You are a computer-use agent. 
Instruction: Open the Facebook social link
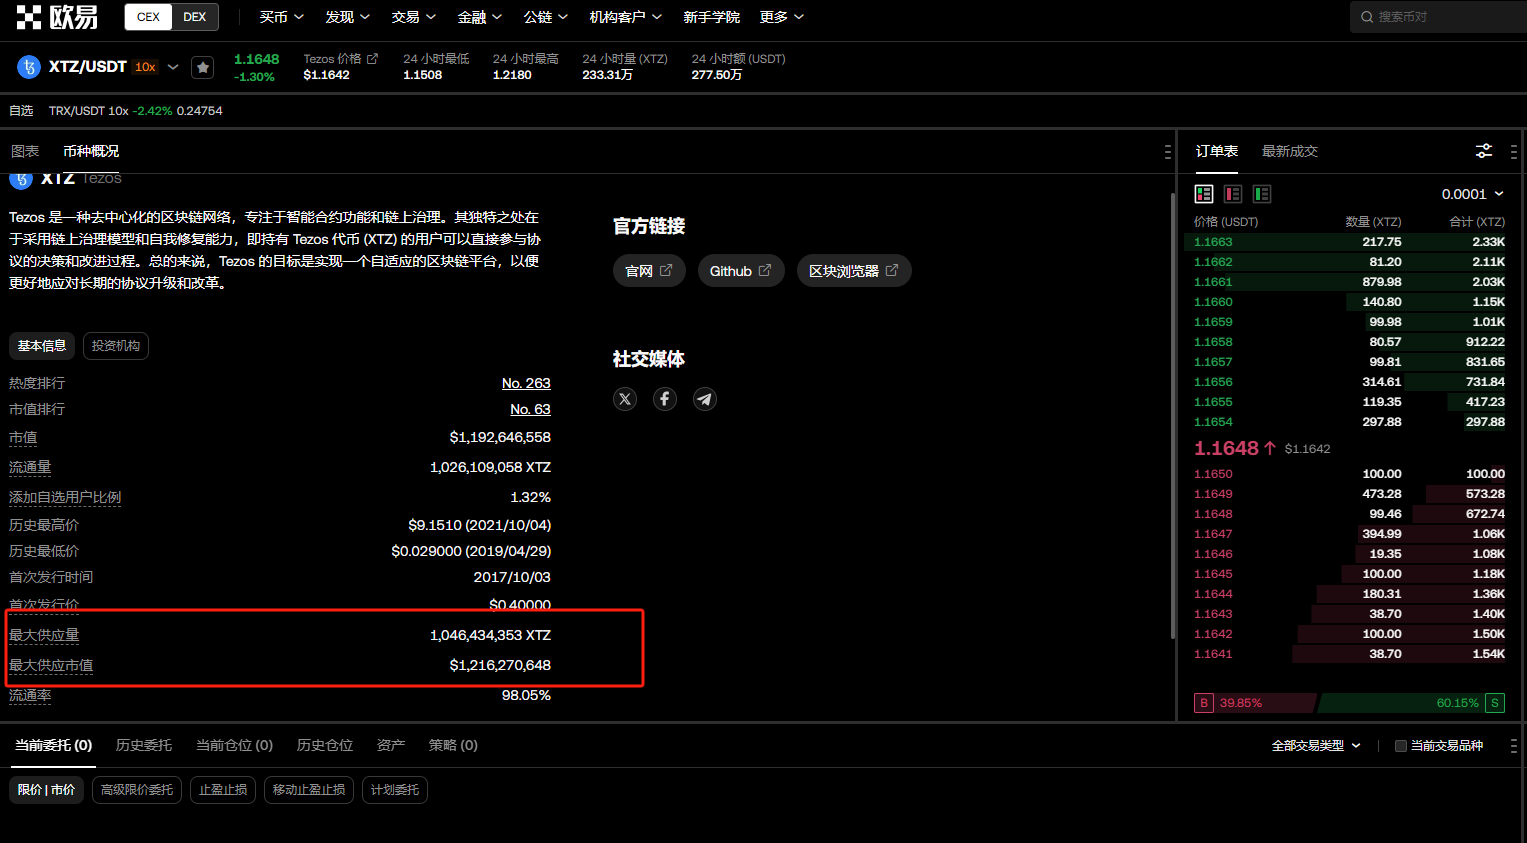pos(665,399)
